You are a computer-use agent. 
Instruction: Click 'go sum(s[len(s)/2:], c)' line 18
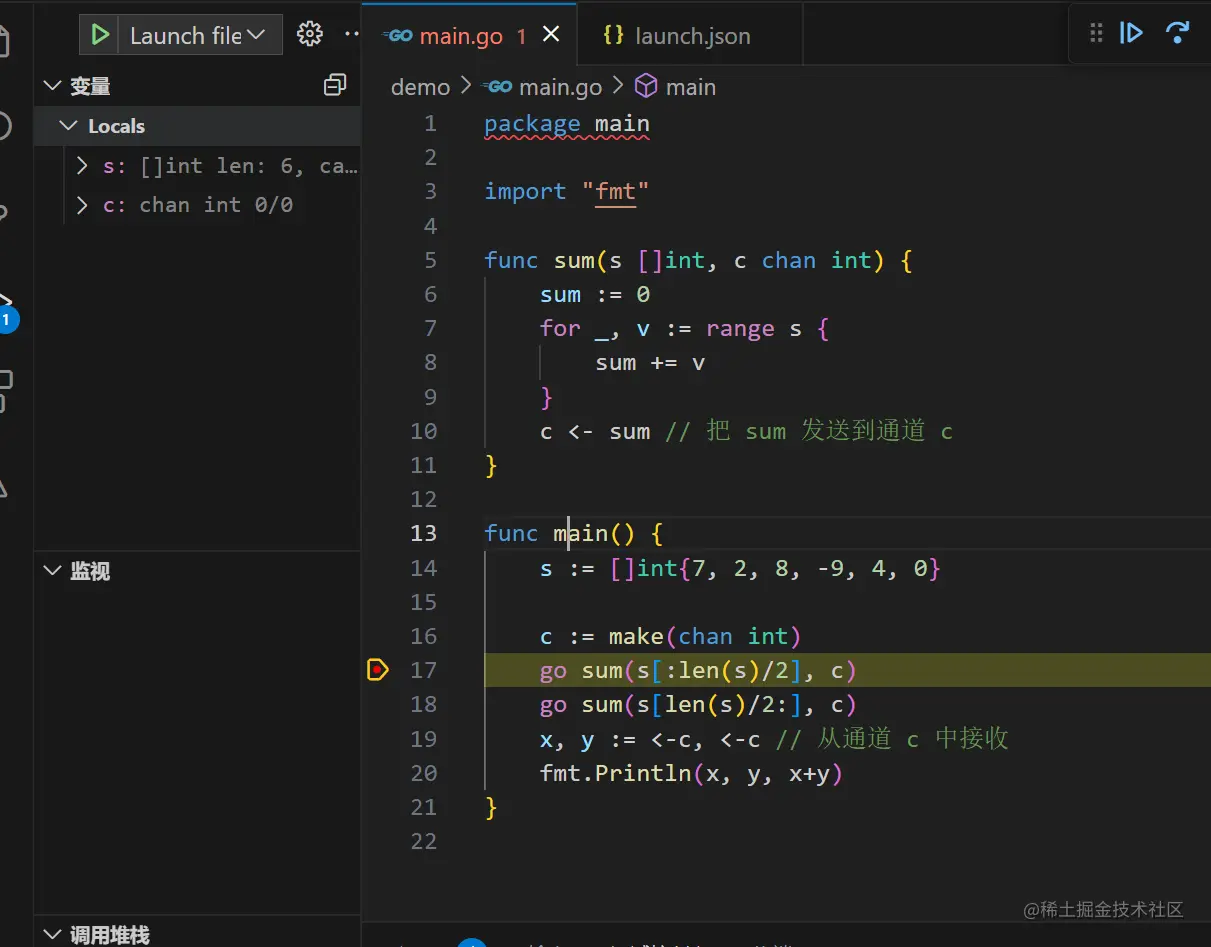pyautogui.click(x=698, y=704)
